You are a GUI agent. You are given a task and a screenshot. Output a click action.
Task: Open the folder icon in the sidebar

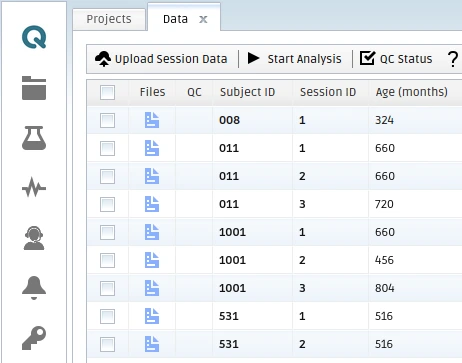tap(34, 88)
